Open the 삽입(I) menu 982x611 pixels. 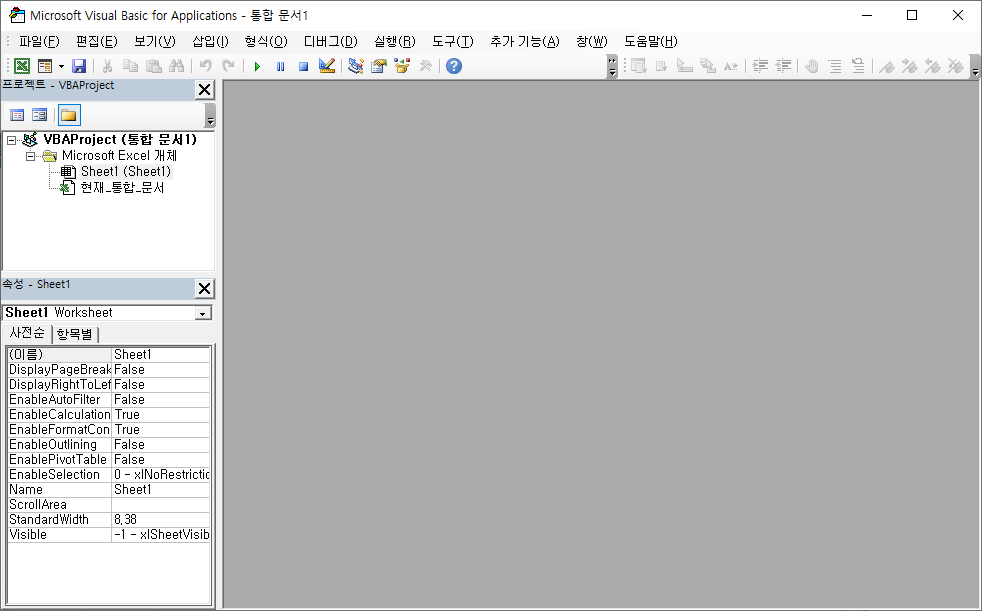(x=210, y=41)
